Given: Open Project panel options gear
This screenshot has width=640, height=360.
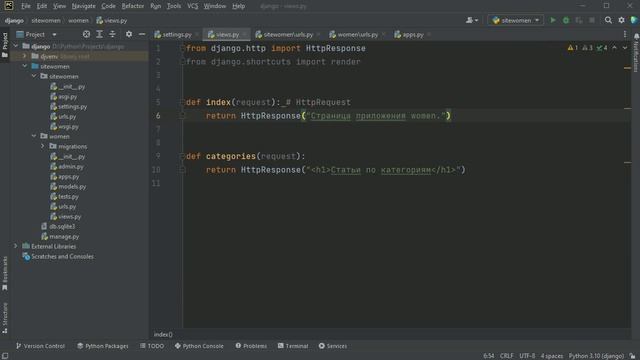Looking at the screenshot, I should click(129, 34).
